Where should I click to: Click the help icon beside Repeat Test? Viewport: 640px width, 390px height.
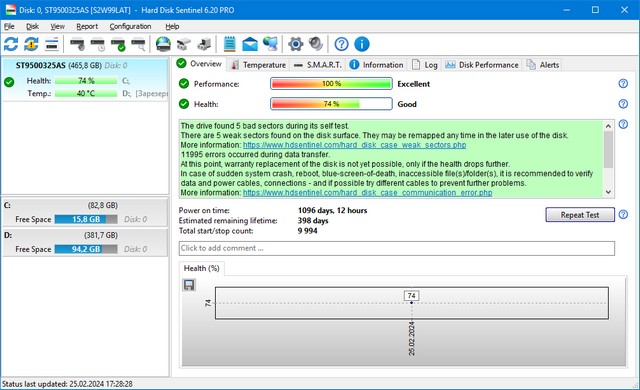(623, 215)
